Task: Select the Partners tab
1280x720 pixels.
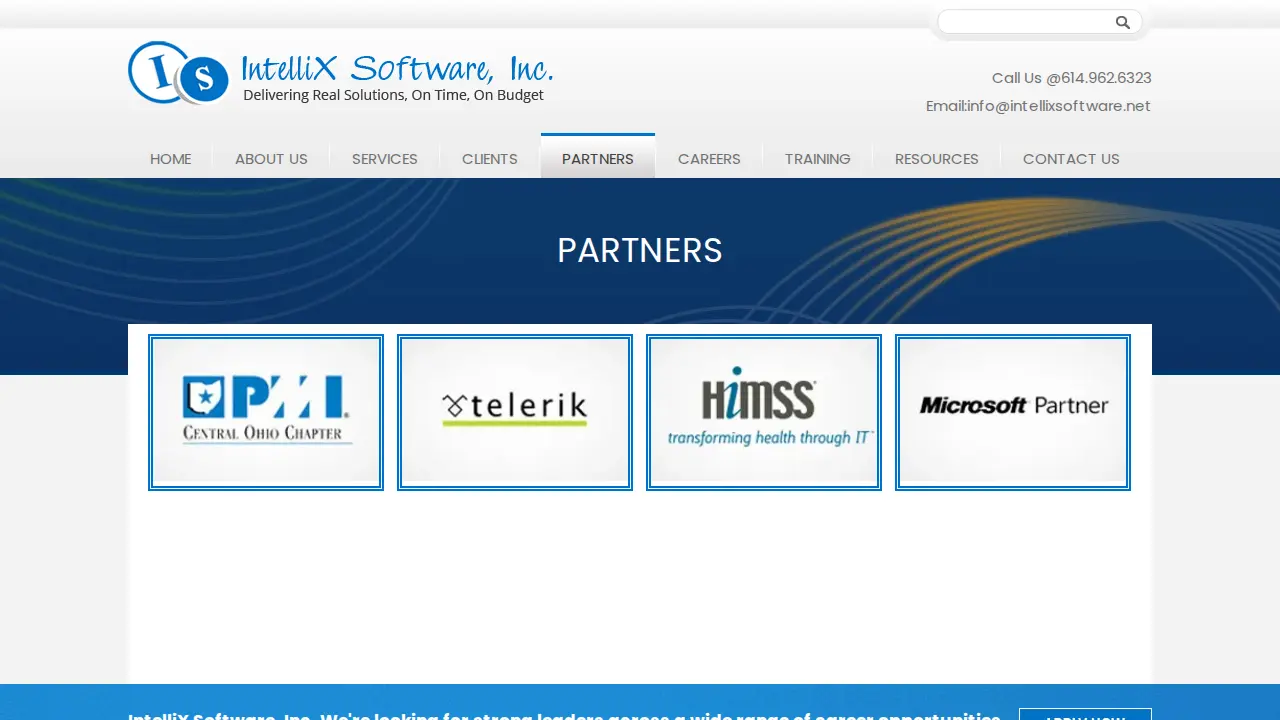Action: coord(598,157)
